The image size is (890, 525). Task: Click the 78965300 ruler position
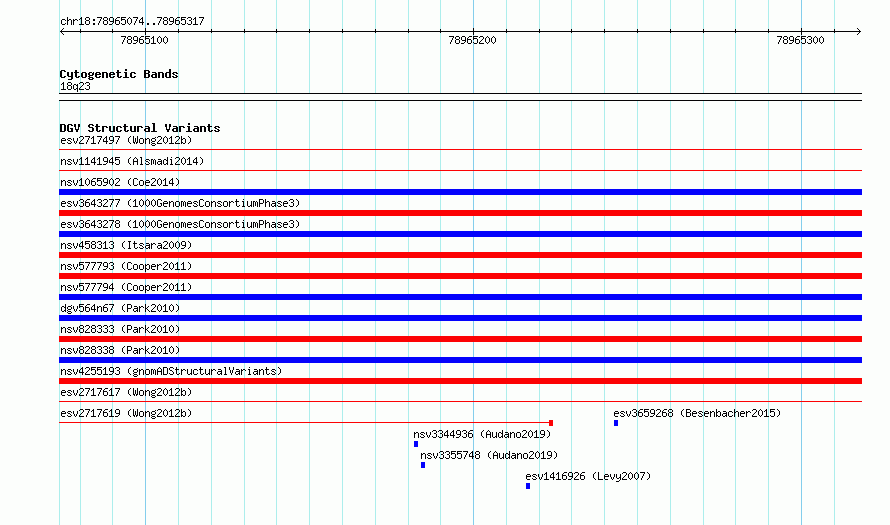coord(800,40)
